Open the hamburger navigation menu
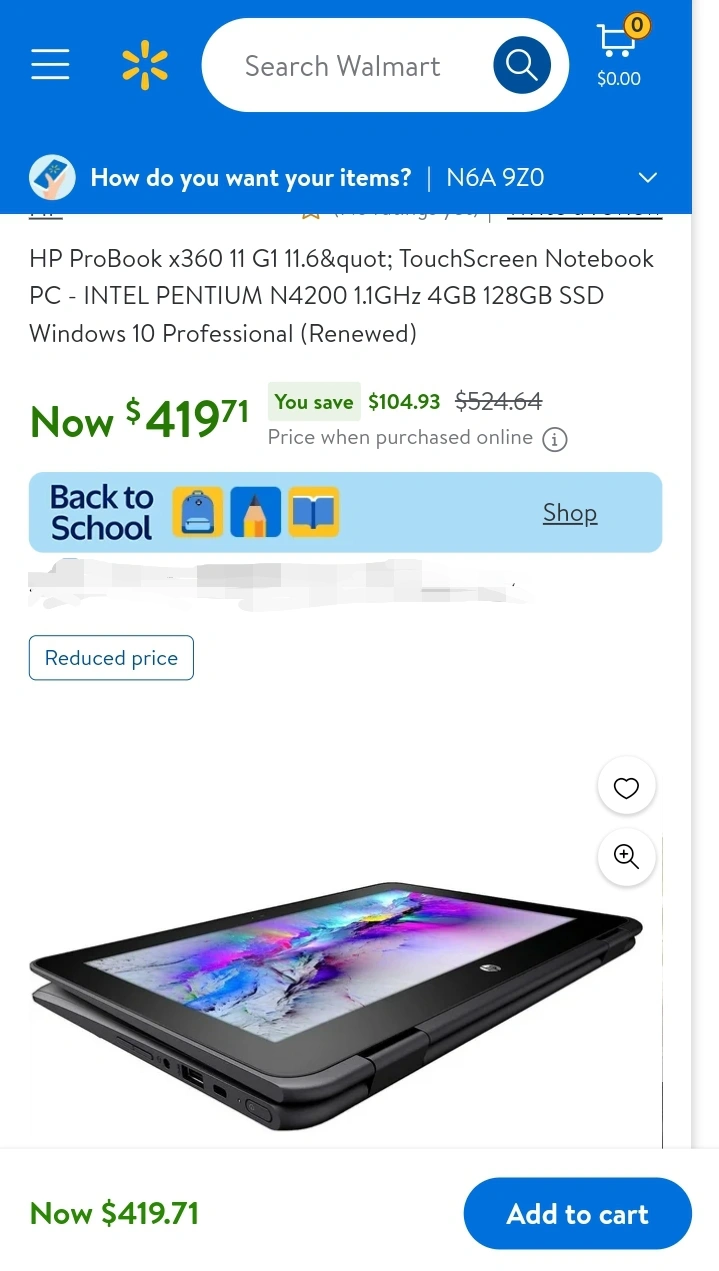Viewport: 719px width, 1271px height. [x=50, y=65]
